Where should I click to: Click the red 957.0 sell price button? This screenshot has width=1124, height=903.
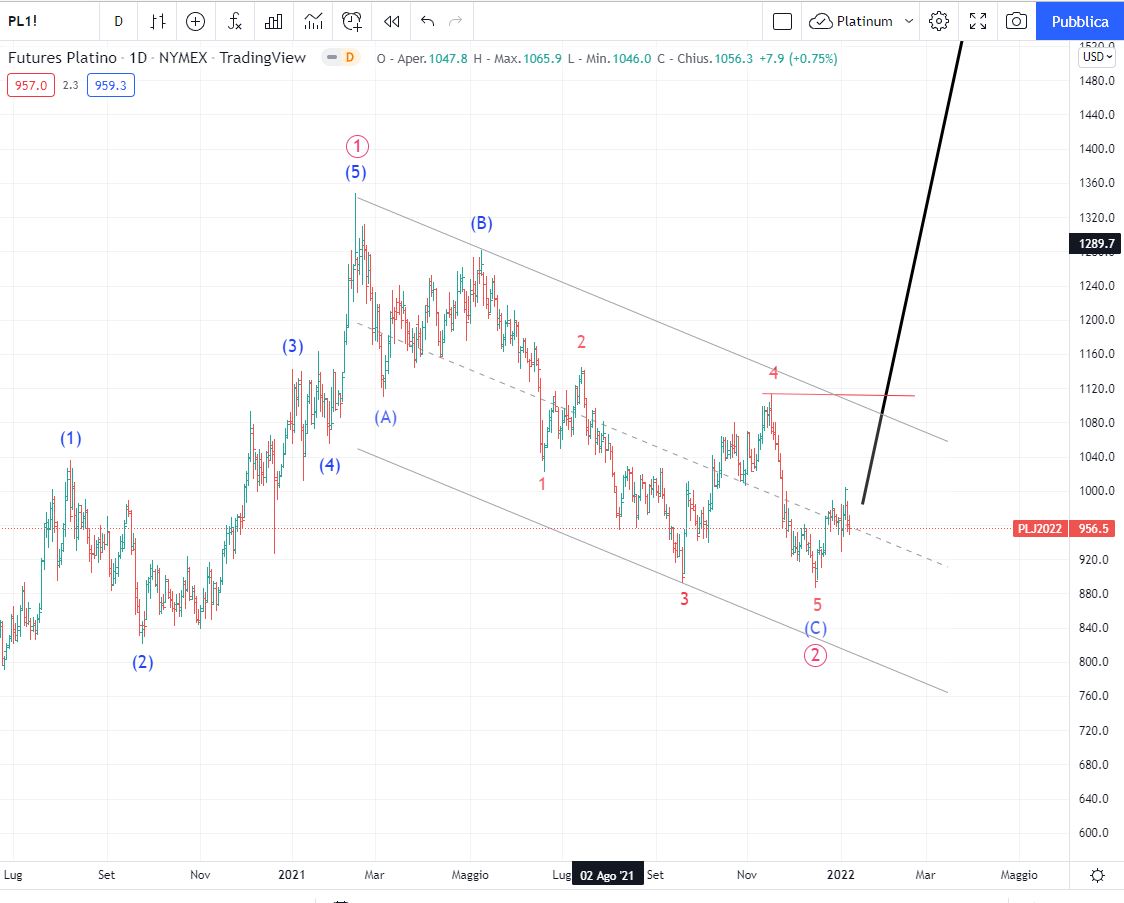pyautogui.click(x=31, y=85)
